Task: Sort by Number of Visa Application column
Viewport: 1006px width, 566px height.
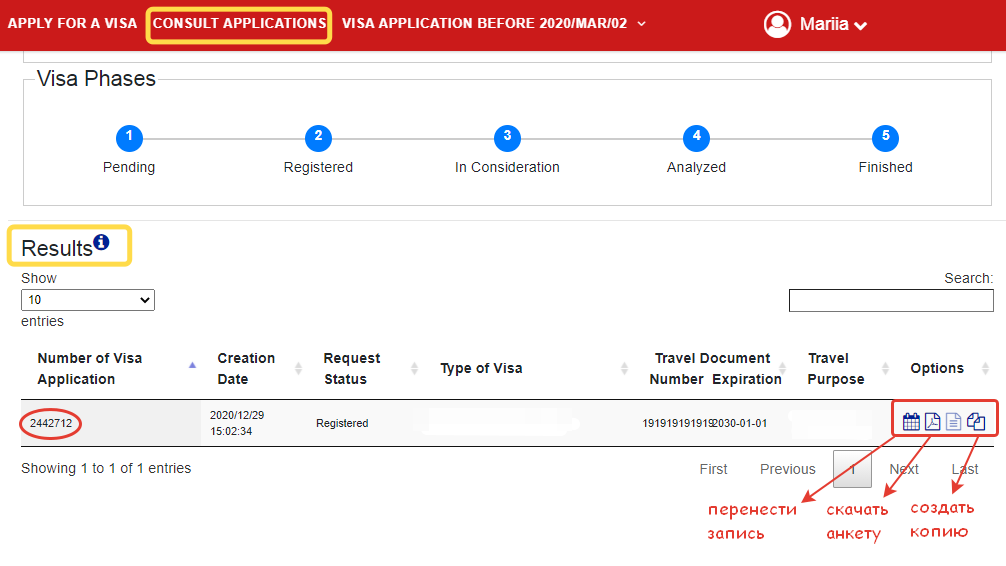Action: coord(90,368)
